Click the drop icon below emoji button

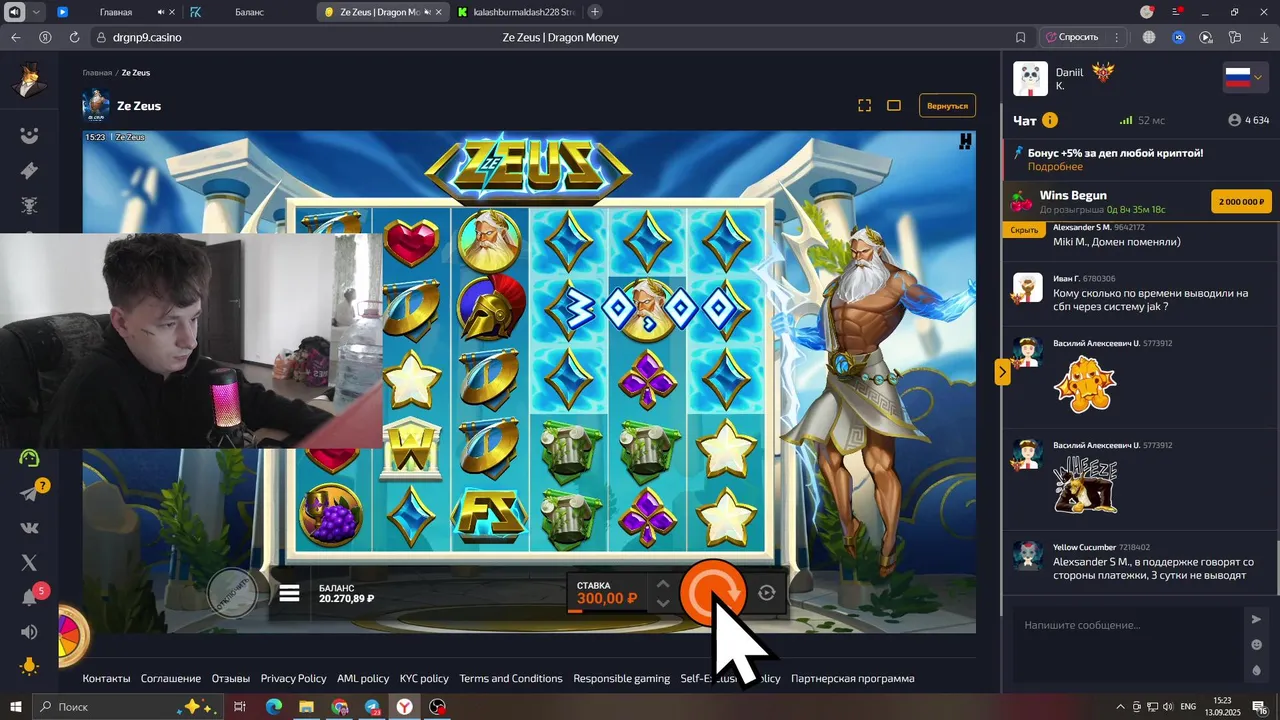point(1256,671)
